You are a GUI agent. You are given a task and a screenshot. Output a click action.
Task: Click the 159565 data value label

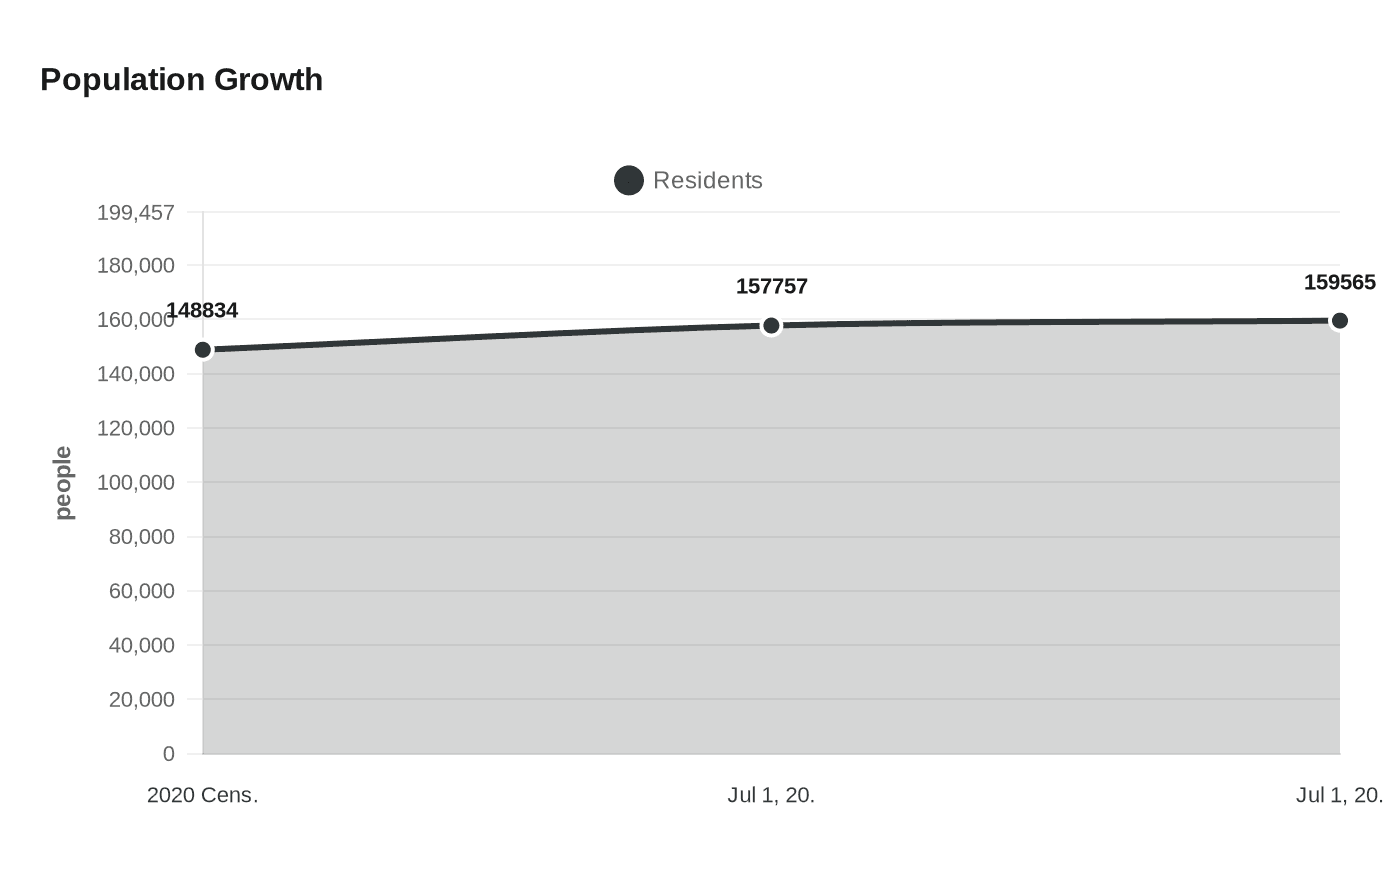pyautogui.click(x=1339, y=283)
